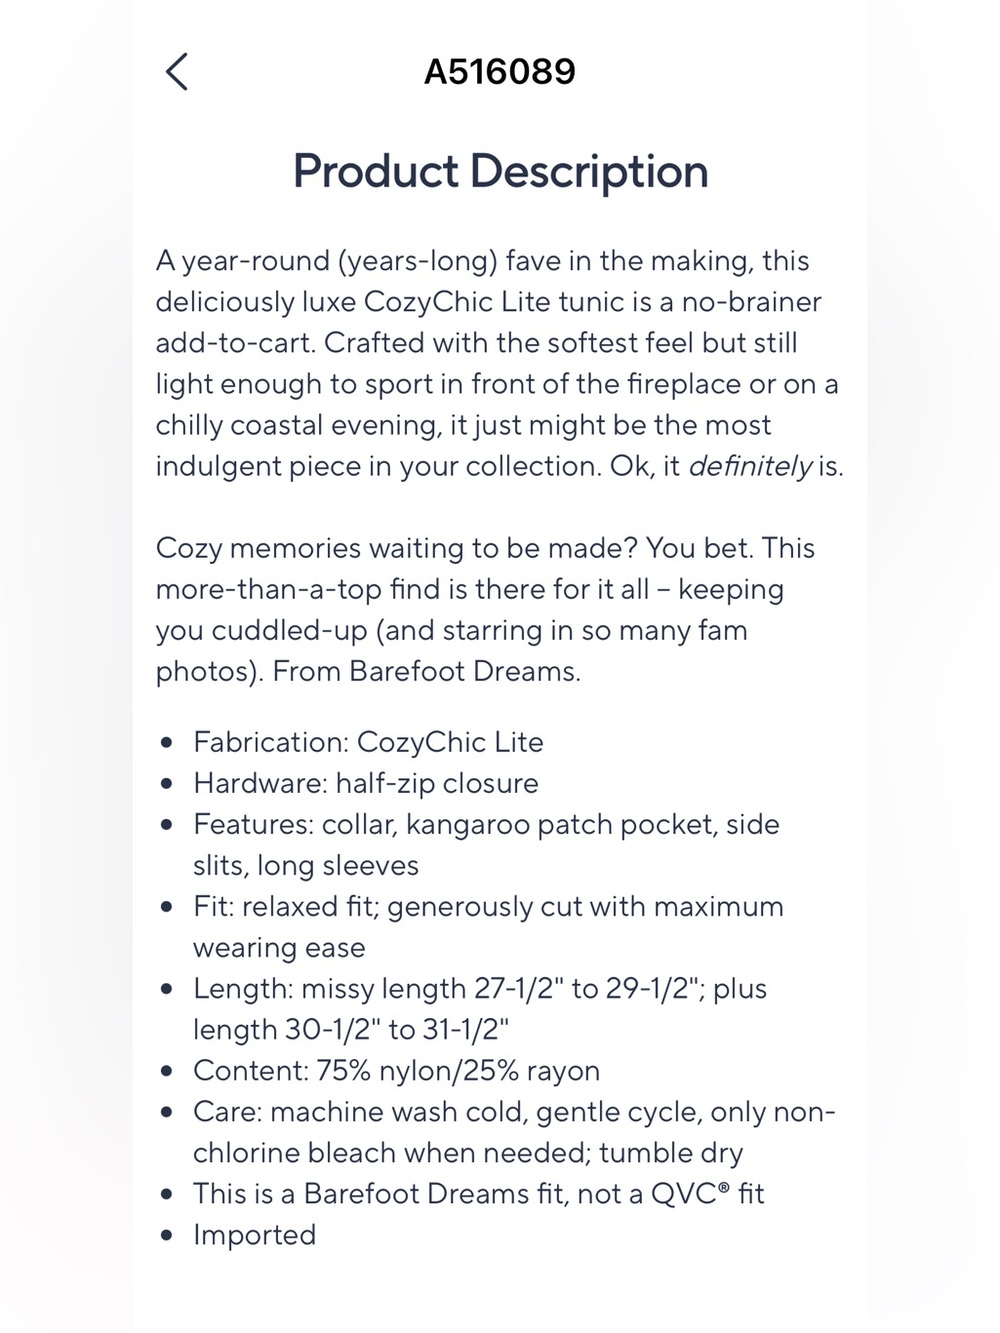Select the Hardware: half-zip closure bullet

365,783
